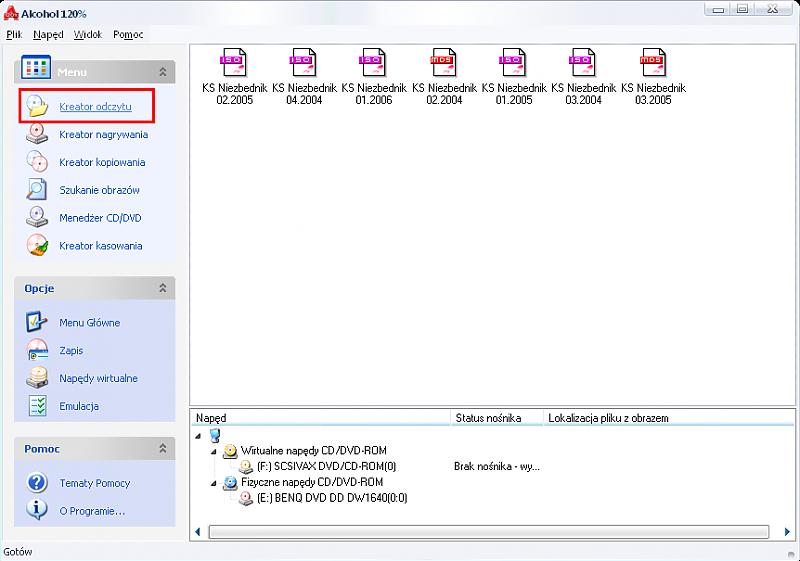Click the Kreator nagrywania disc icon
This screenshot has height=561, width=800.
(37, 134)
